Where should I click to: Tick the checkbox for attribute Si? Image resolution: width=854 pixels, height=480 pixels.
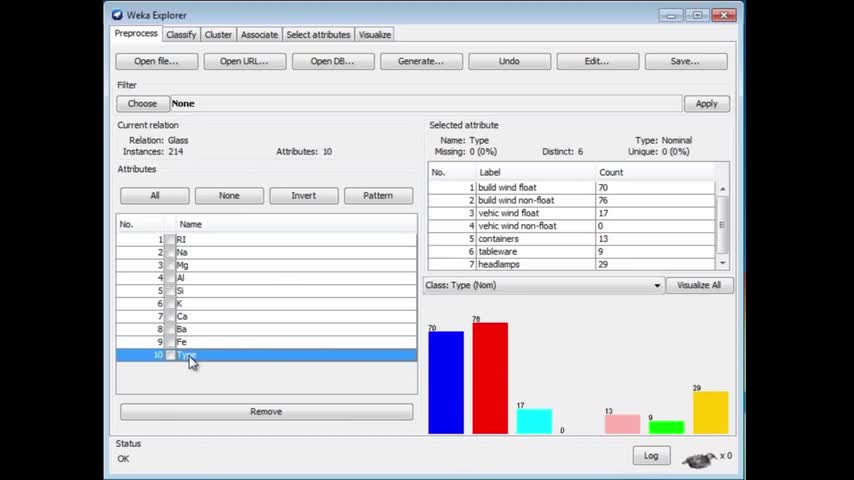point(170,290)
